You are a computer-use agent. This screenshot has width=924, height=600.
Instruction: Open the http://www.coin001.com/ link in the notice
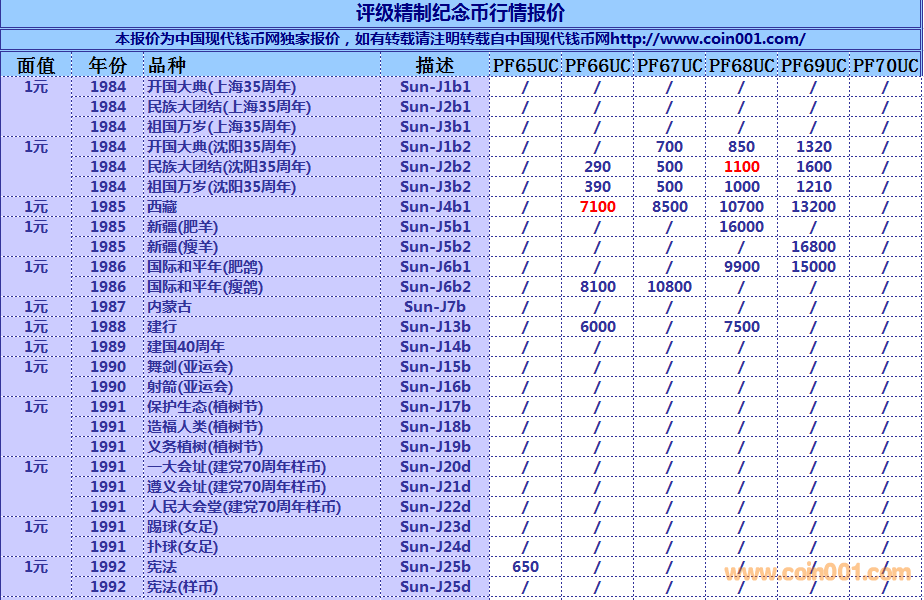(707, 39)
